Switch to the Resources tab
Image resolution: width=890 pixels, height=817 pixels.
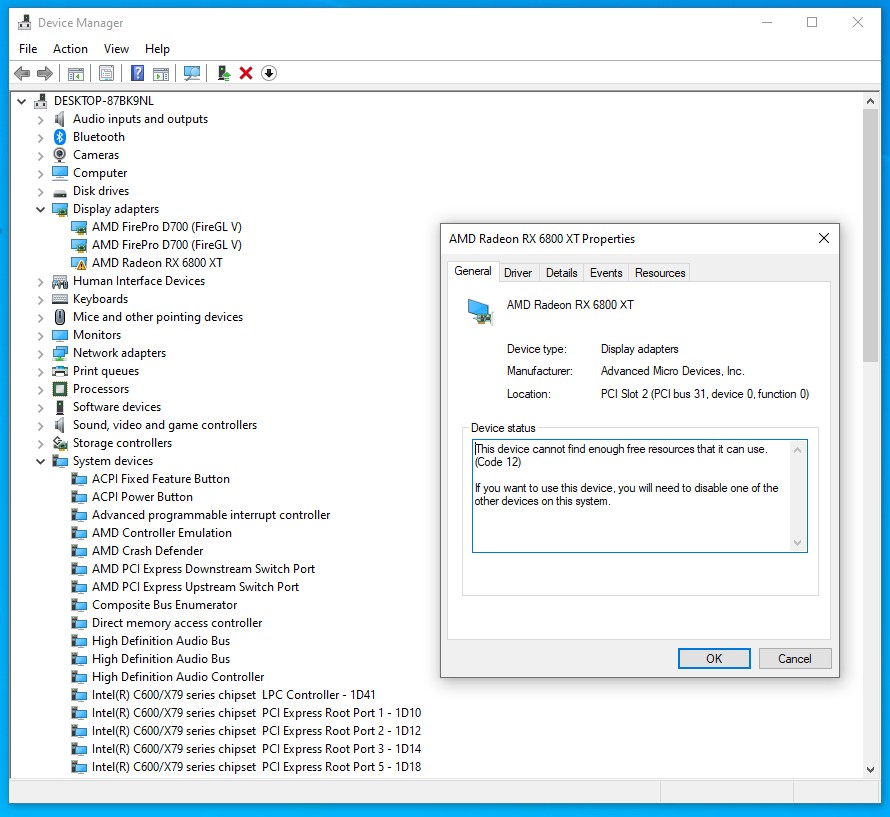660,273
